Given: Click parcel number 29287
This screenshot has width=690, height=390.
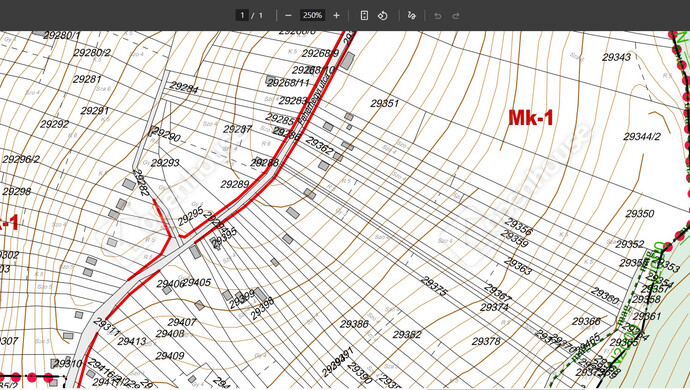Looking at the screenshot, I should (x=238, y=129).
